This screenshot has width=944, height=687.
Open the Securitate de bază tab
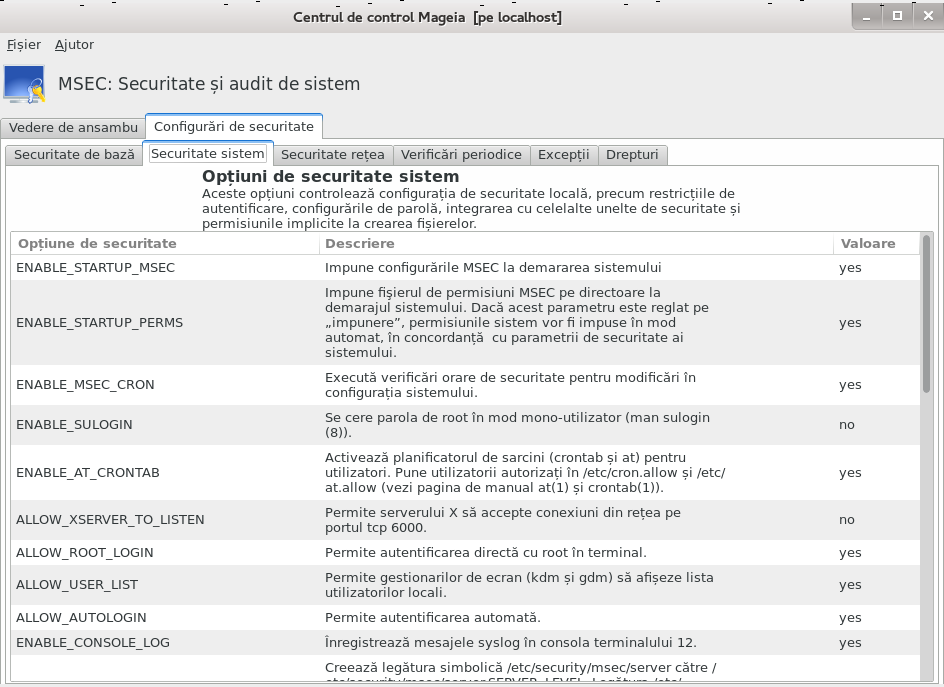click(74, 155)
